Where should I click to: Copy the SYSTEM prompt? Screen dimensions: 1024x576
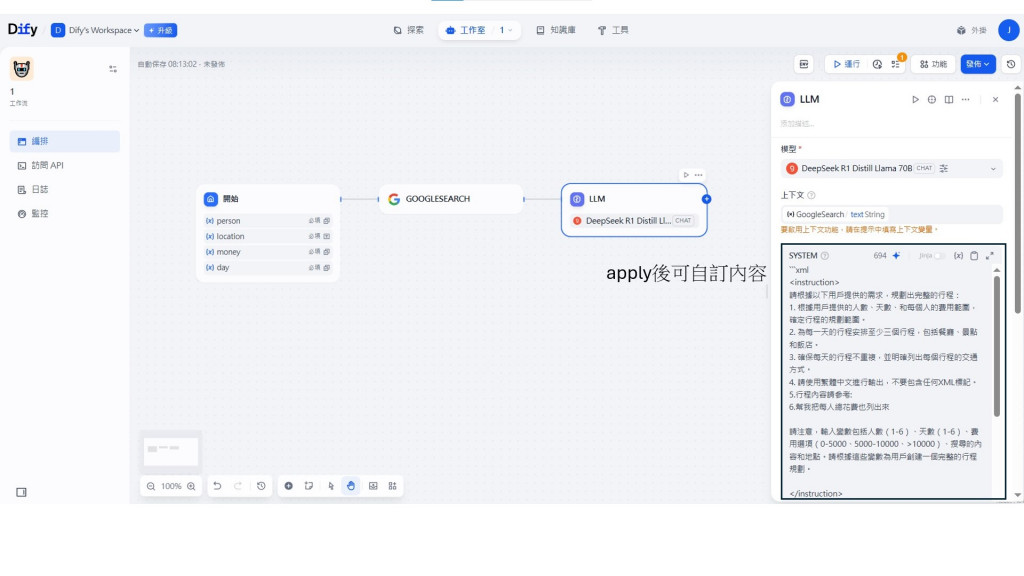[974, 256]
